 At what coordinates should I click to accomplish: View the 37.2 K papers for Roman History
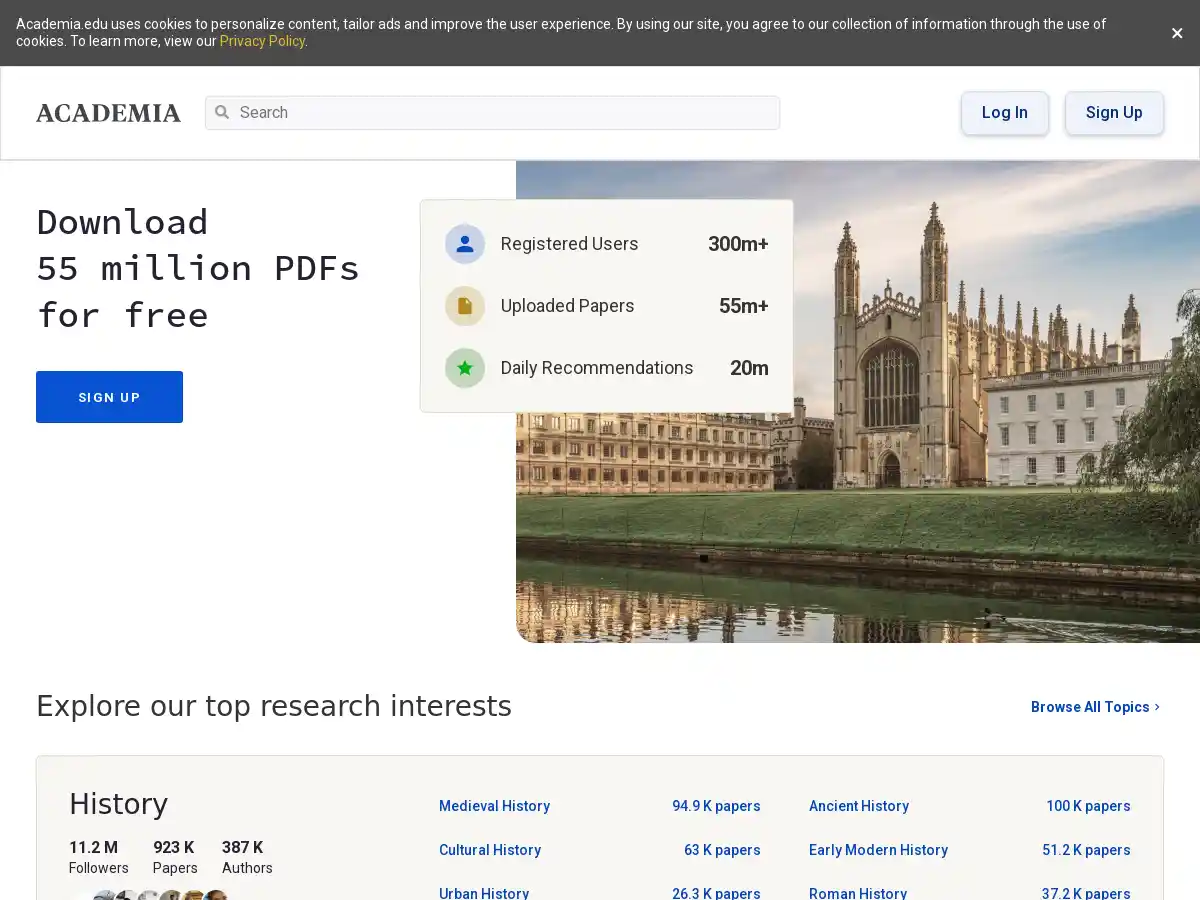point(1086,893)
